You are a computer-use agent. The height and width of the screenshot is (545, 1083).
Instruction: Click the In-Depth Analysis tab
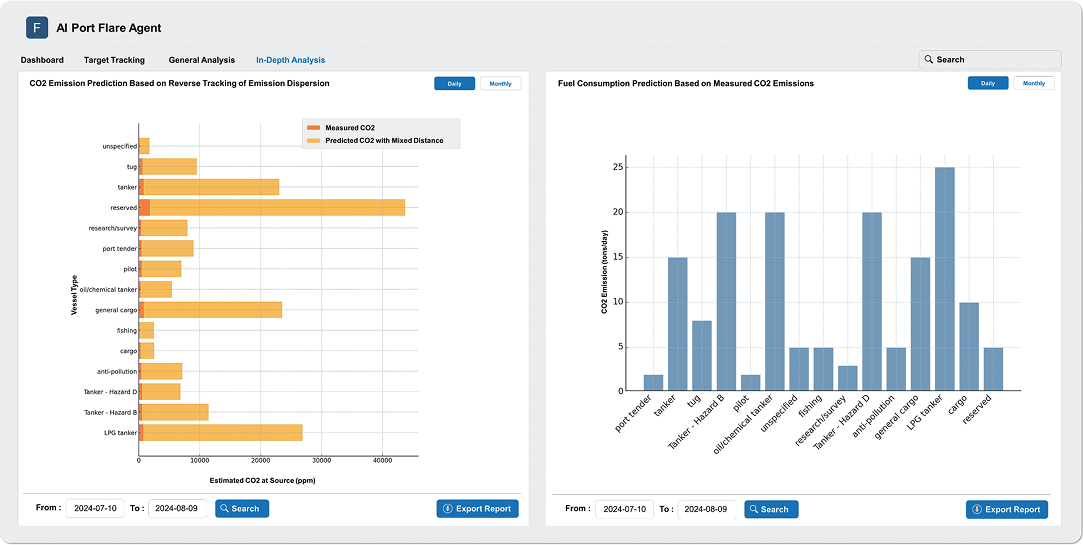click(x=290, y=60)
